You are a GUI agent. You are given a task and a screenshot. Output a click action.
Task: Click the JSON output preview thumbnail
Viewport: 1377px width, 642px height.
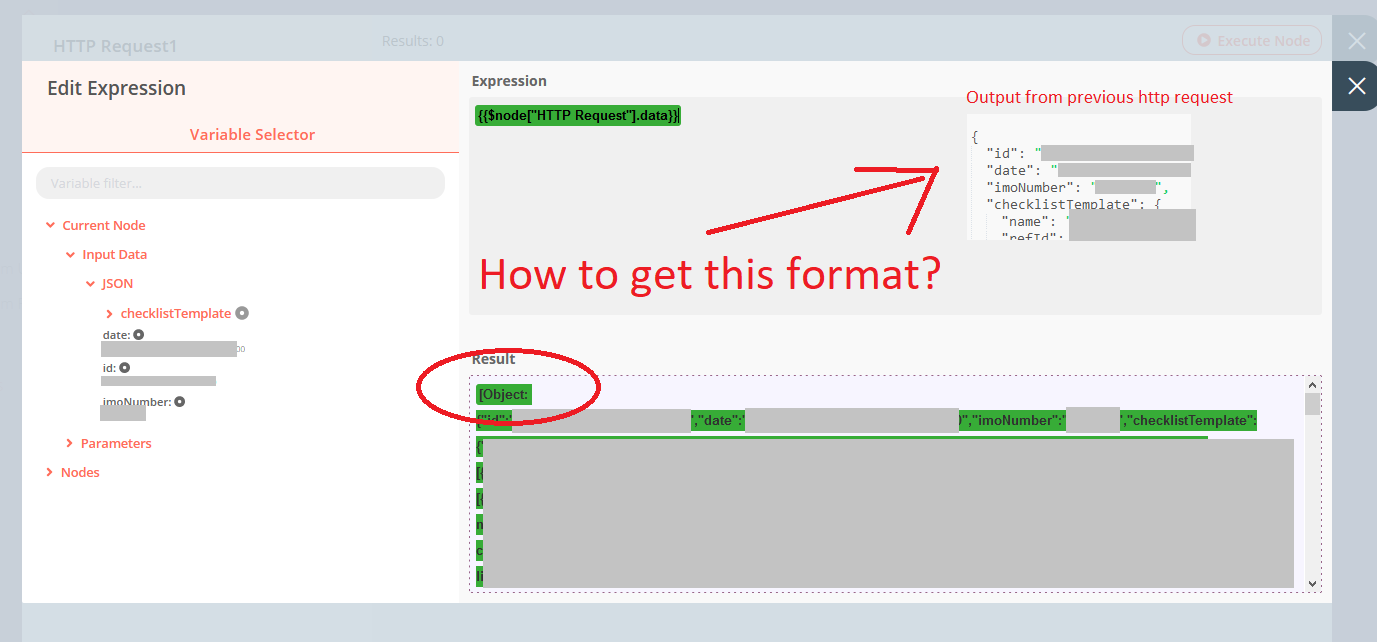click(1081, 177)
